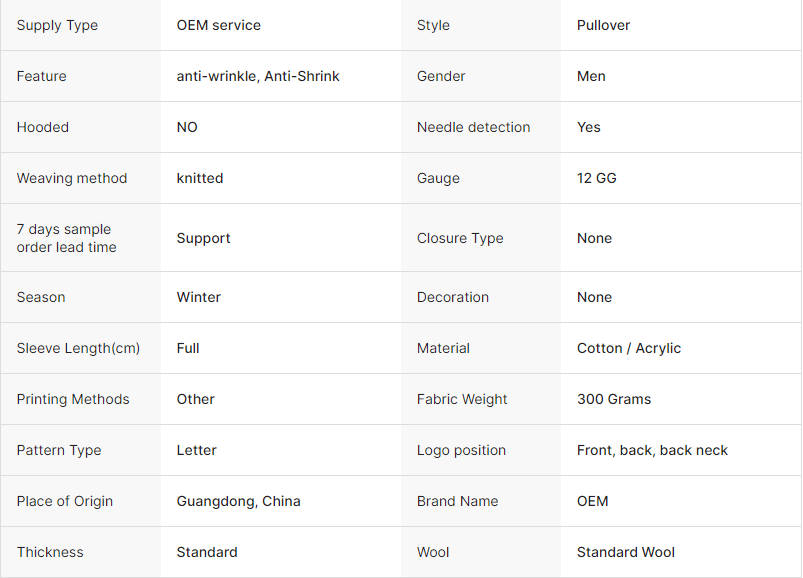This screenshot has height=578, width=803.
Task: Select the Letter pattern type value
Action: click(196, 450)
